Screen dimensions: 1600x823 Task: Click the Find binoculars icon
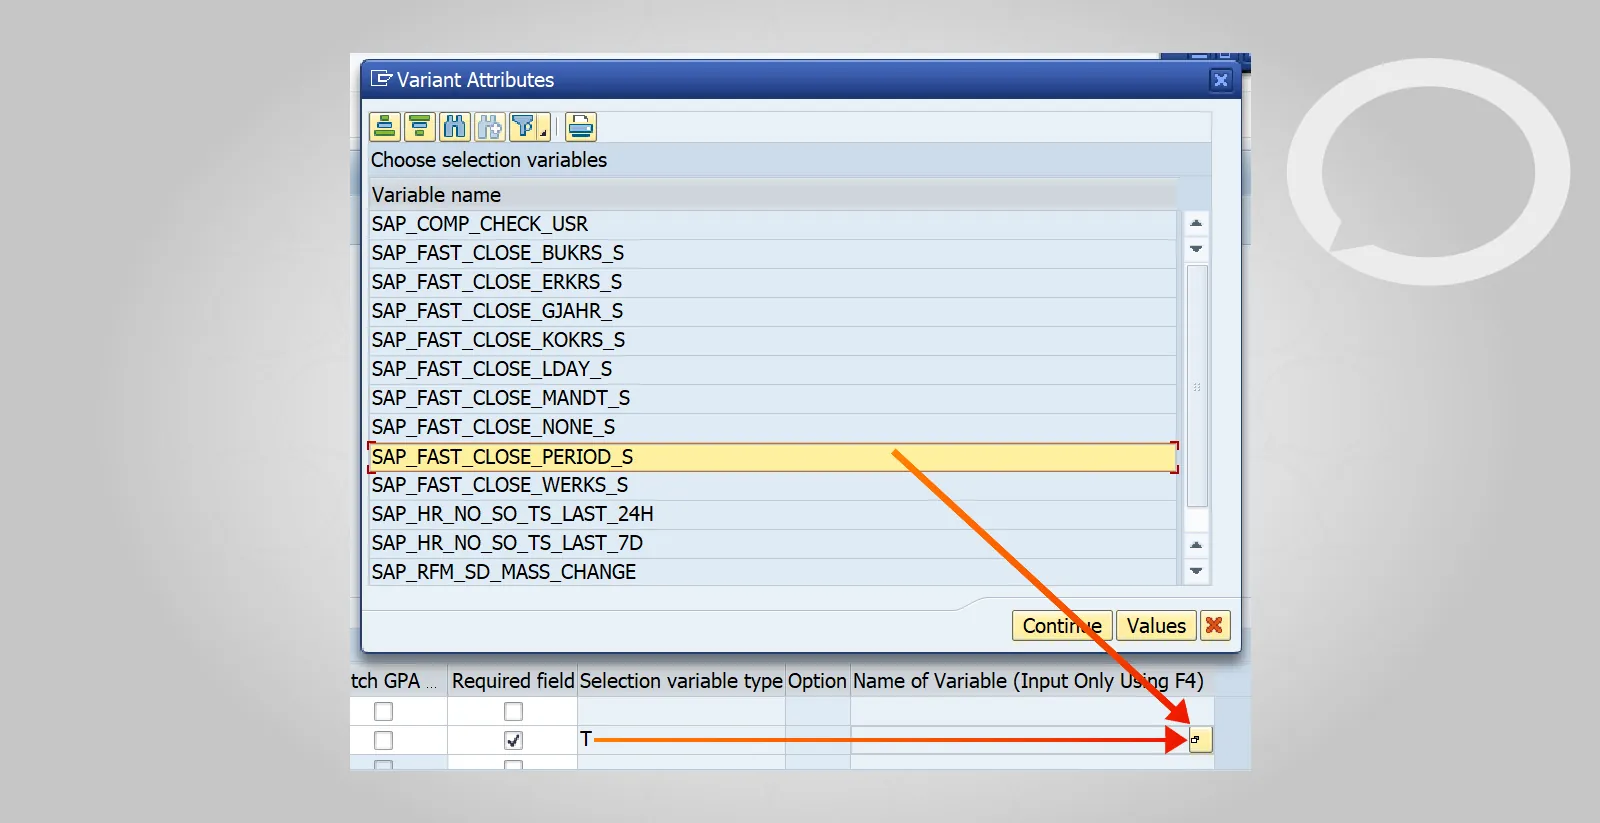455,127
